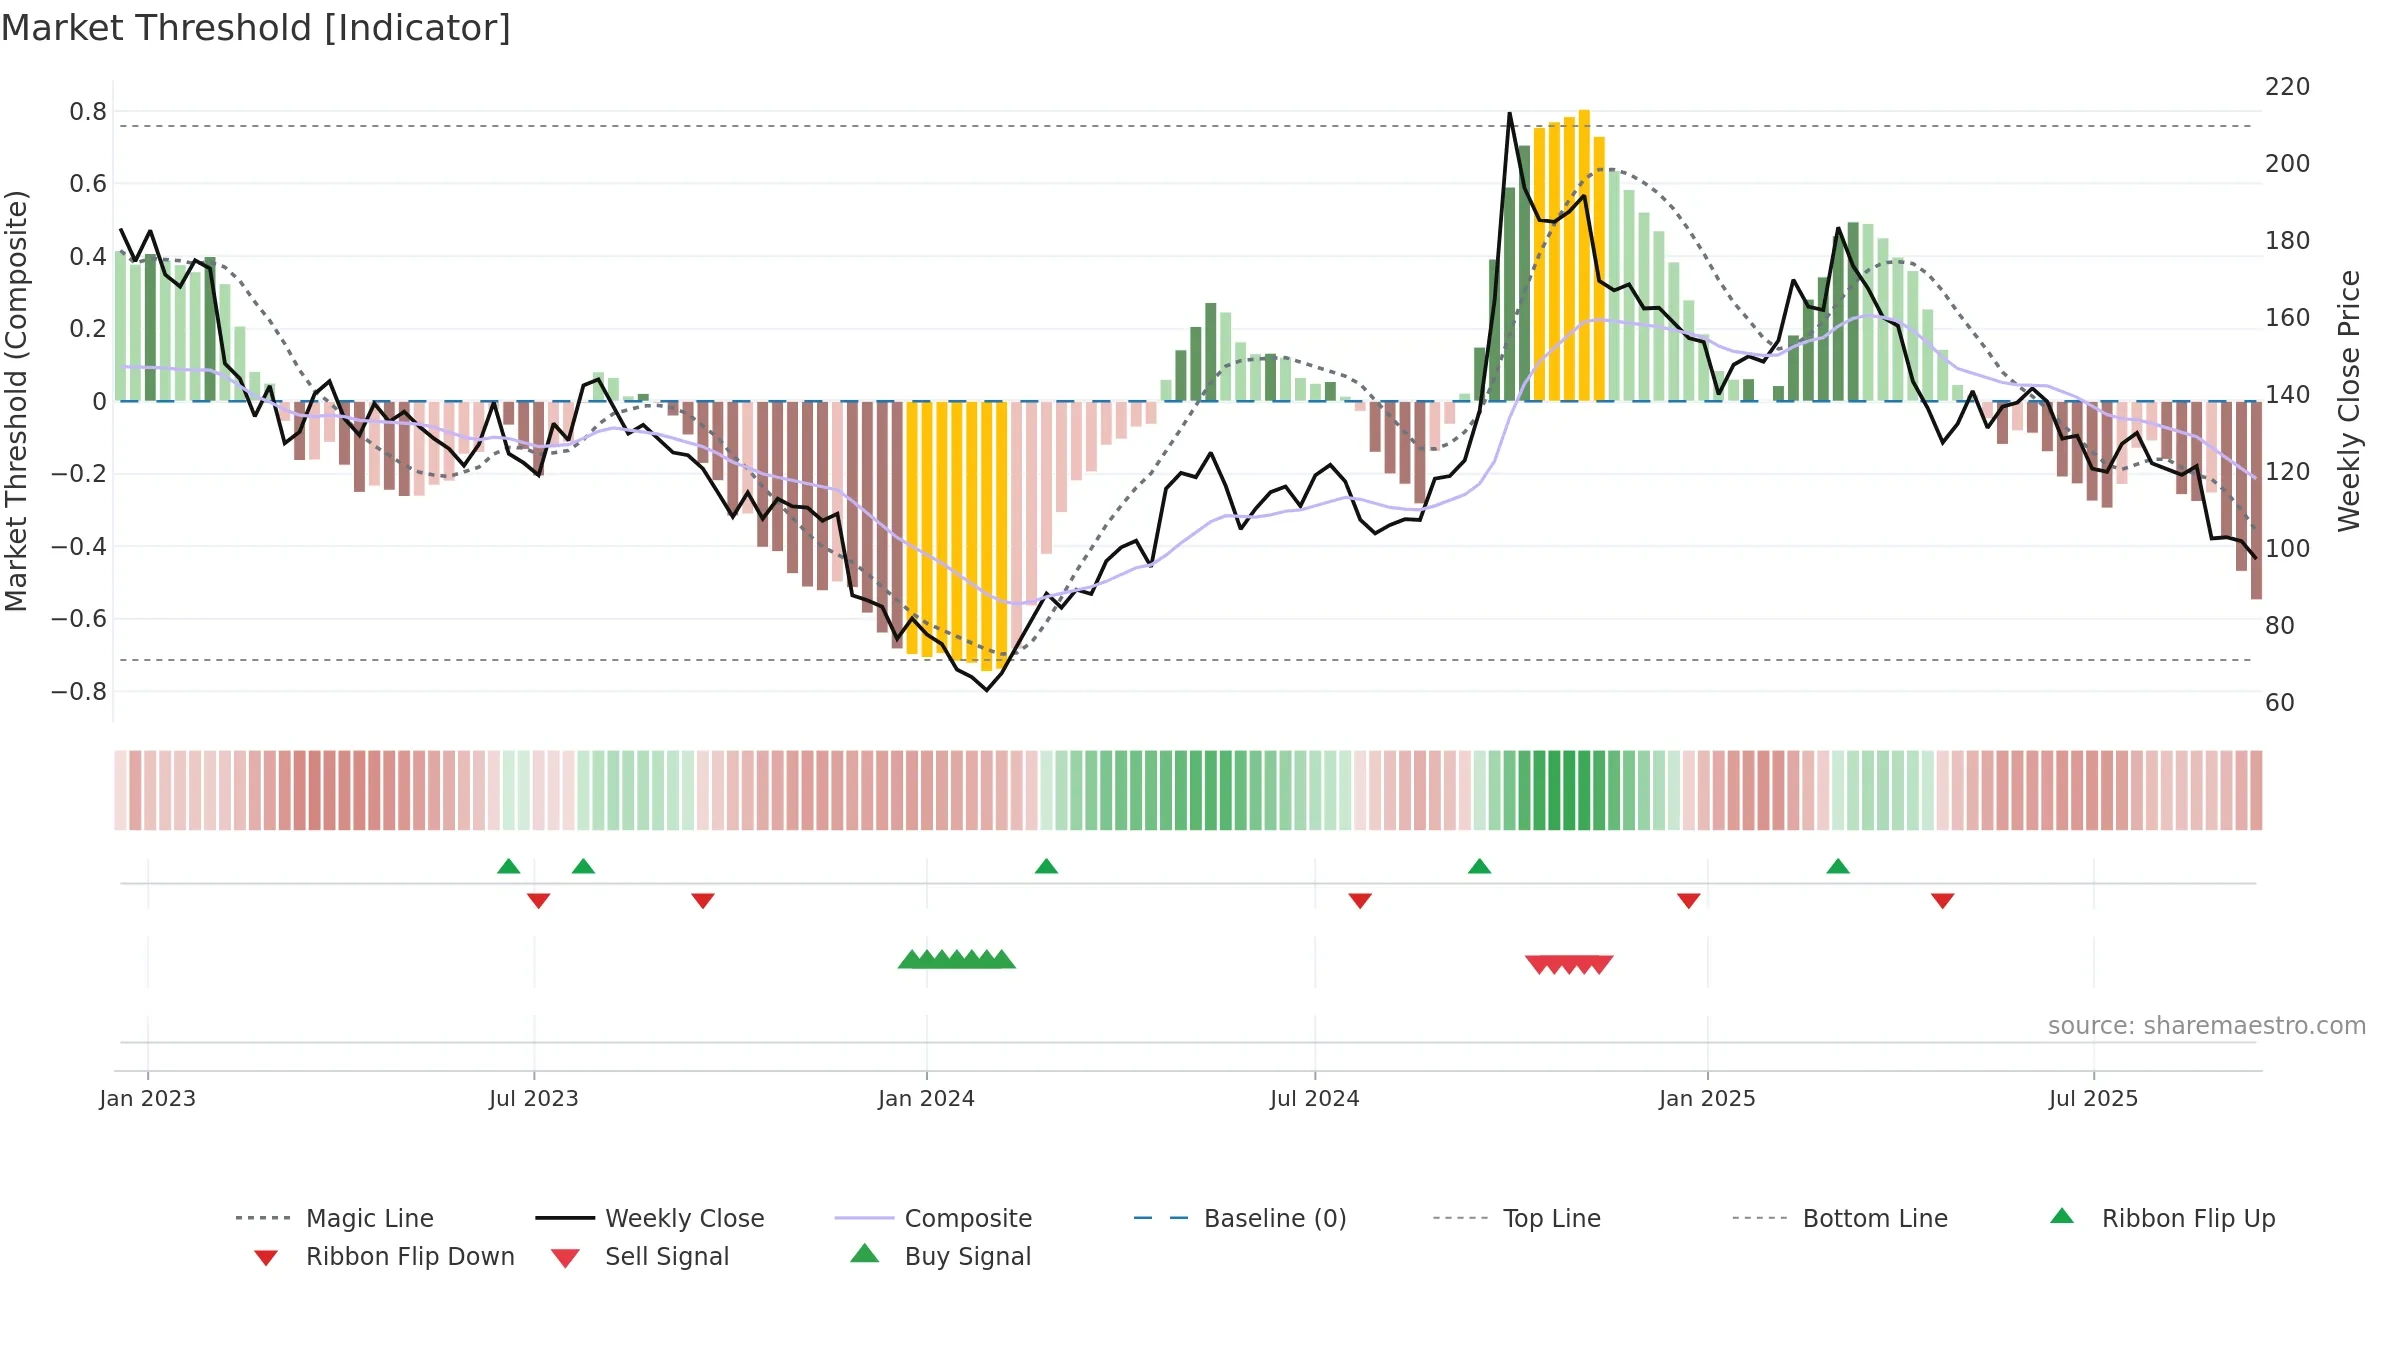
Task: Click the Jul 2024 x-axis label
Action: [x=1315, y=1099]
